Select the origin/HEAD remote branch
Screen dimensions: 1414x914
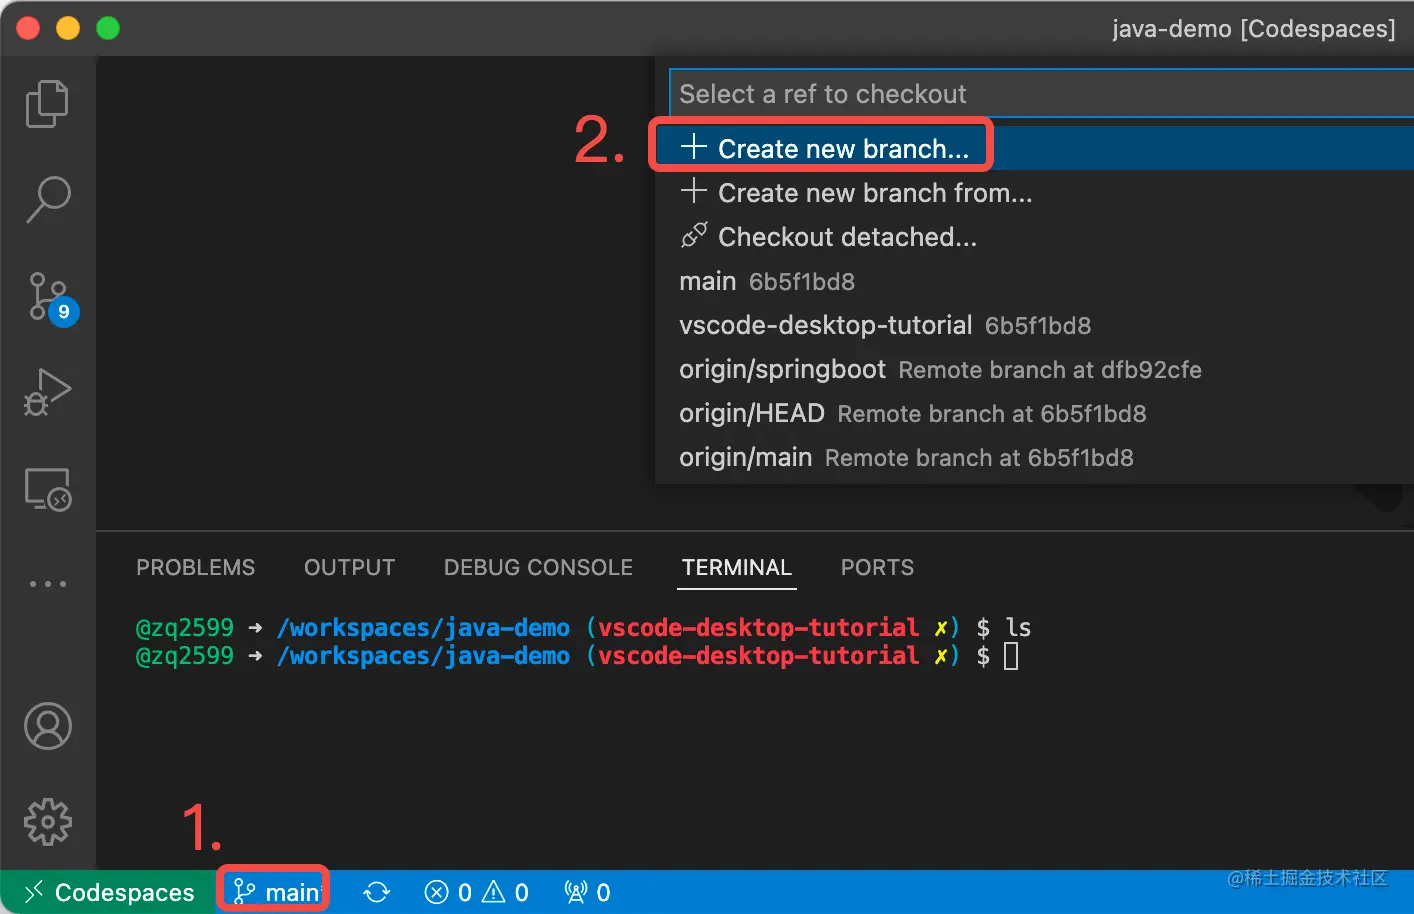[1034, 413]
